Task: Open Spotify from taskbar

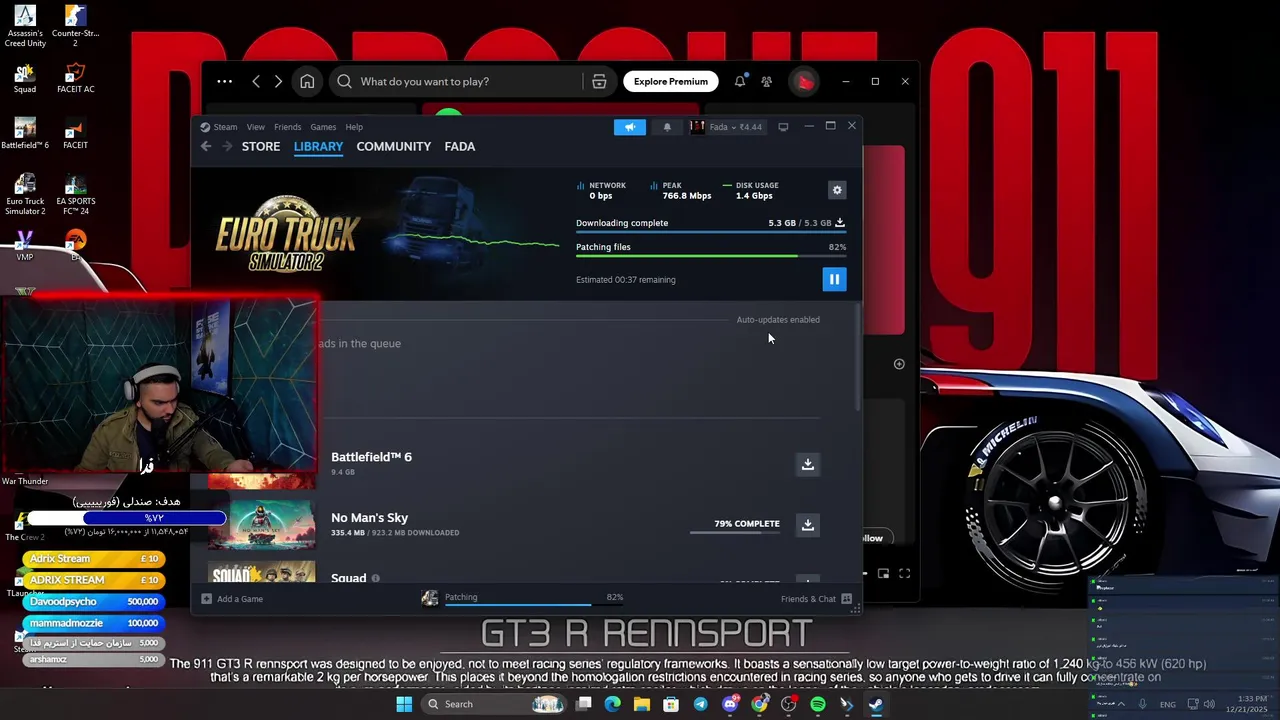Action: (x=818, y=704)
